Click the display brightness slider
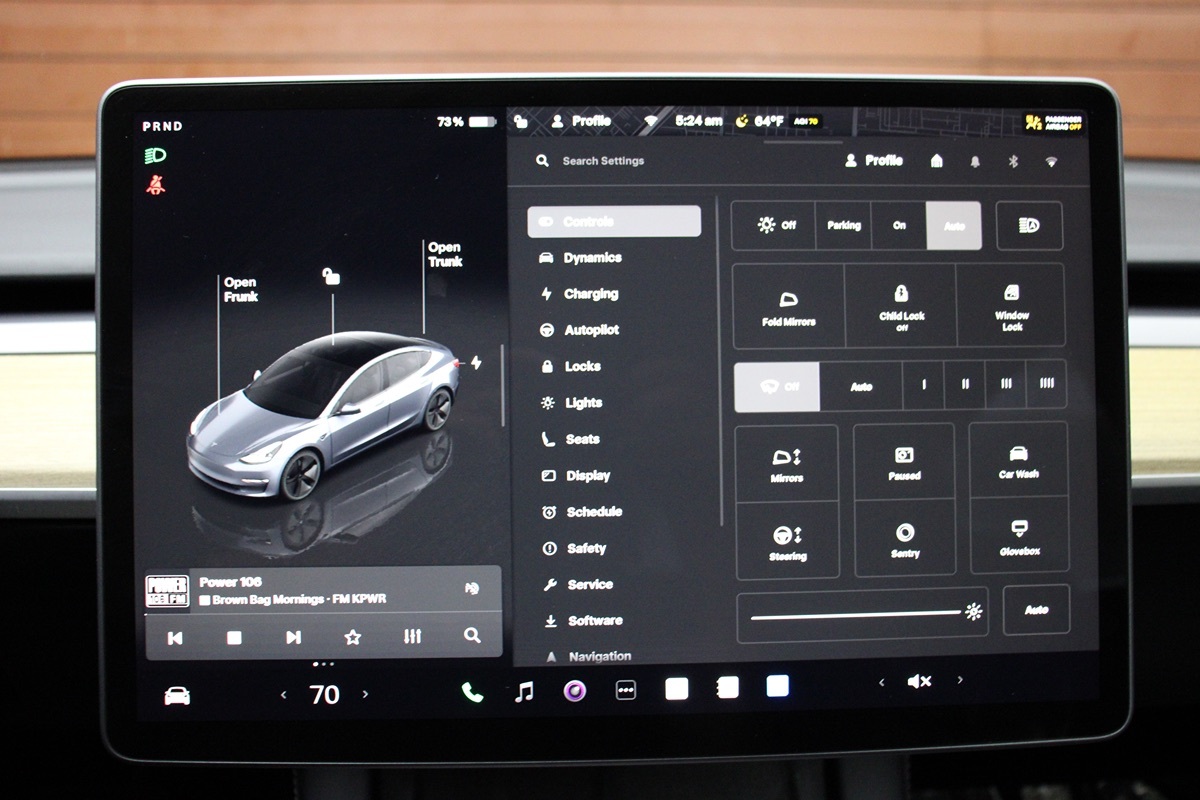Screen dimensions: 1200x800 pos(855,614)
